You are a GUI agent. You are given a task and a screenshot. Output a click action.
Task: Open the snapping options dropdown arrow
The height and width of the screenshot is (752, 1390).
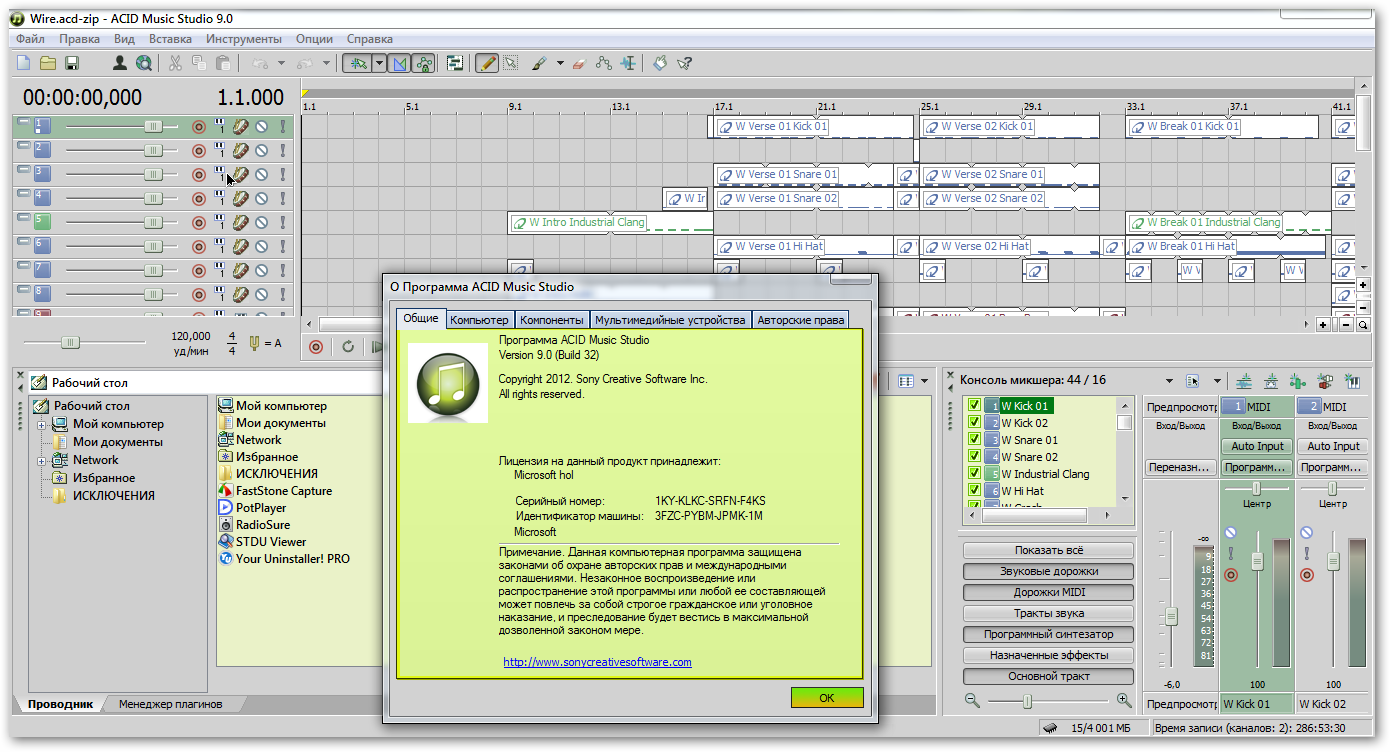click(380, 63)
